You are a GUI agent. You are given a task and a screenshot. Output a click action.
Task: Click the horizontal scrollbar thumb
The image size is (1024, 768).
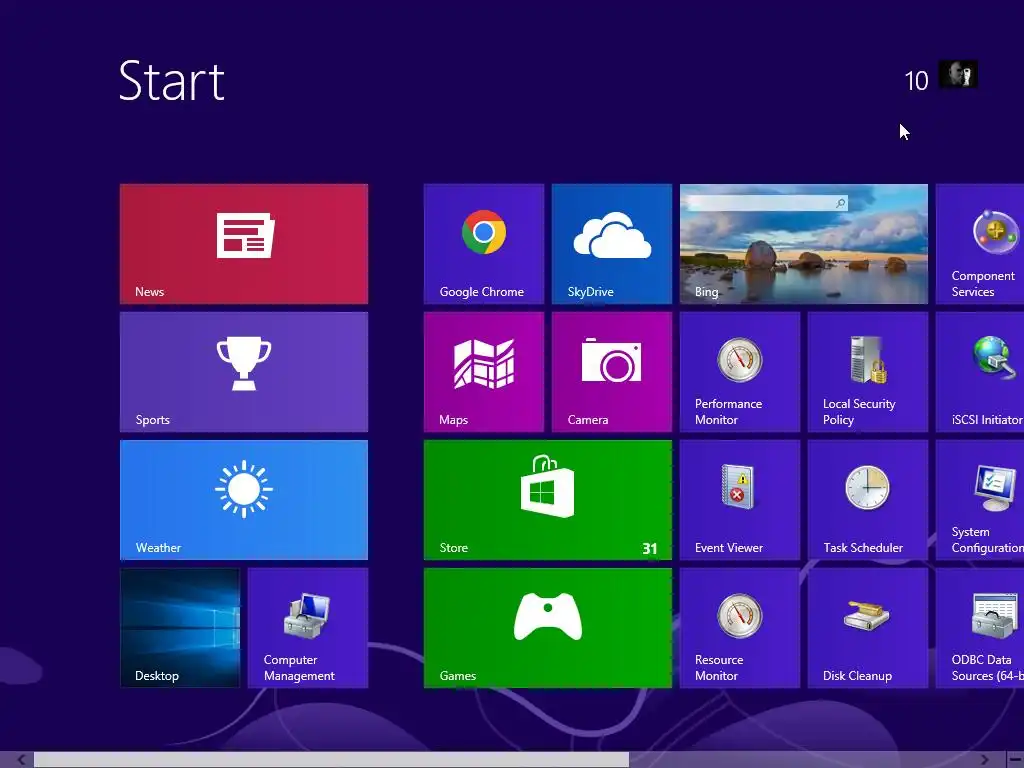click(x=331, y=760)
